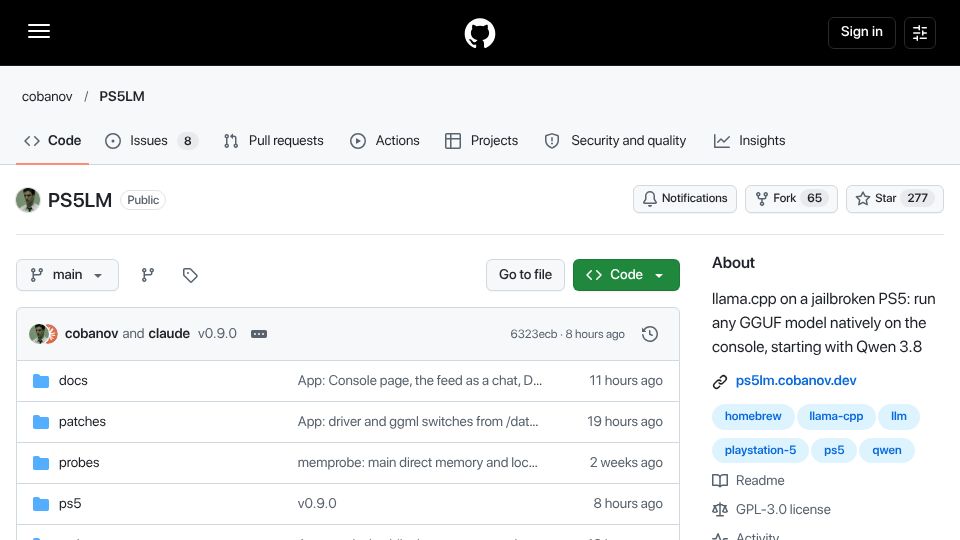Screen dimensions: 960x540
Task: Open the cobanov owner link
Action: 47,96
